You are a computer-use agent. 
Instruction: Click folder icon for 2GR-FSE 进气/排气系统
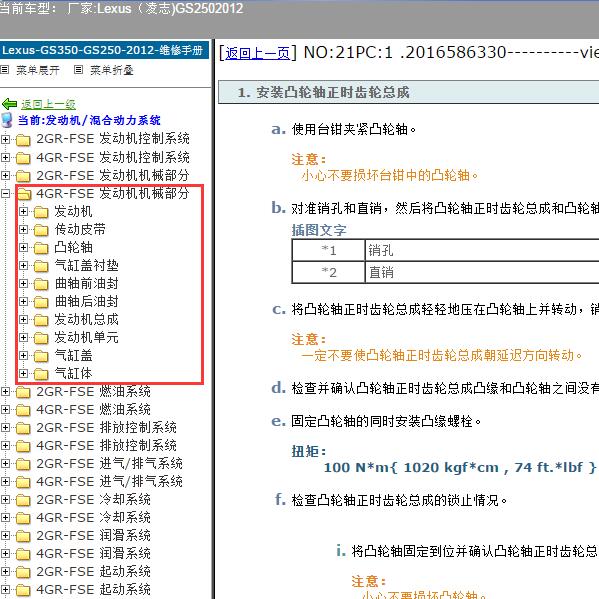(23, 464)
